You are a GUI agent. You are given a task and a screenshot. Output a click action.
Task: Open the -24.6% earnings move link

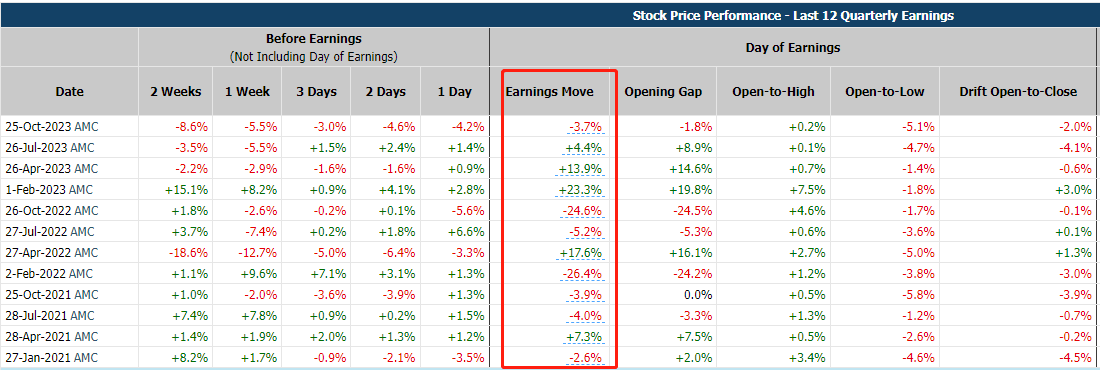coord(584,211)
